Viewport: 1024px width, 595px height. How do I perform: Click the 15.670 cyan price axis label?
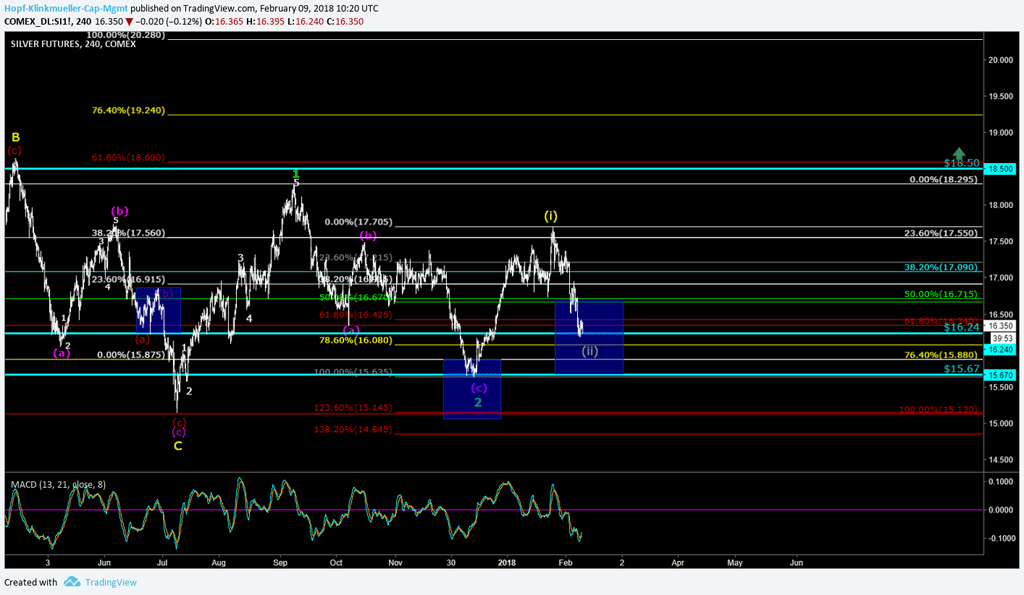pyautogui.click(x=1002, y=375)
